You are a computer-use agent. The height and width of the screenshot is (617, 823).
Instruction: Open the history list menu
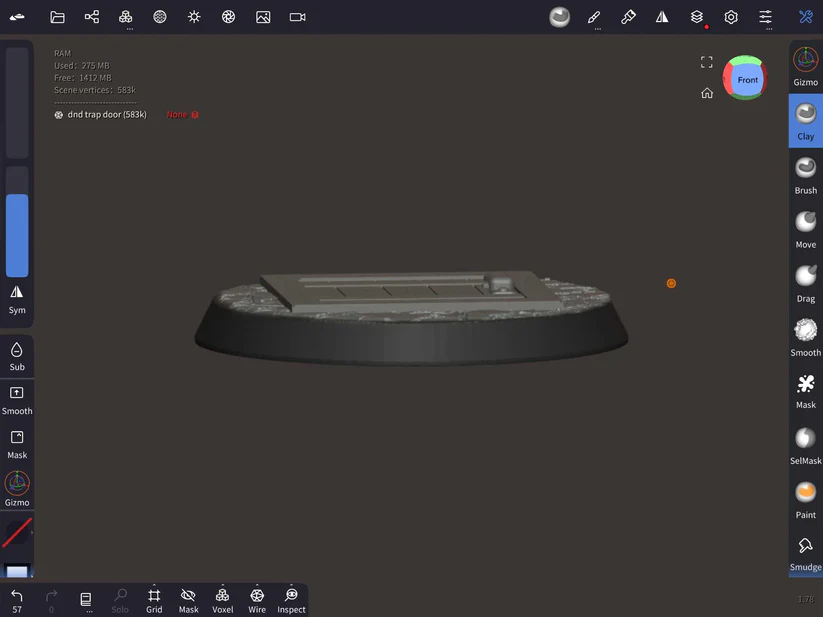[86, 600]
